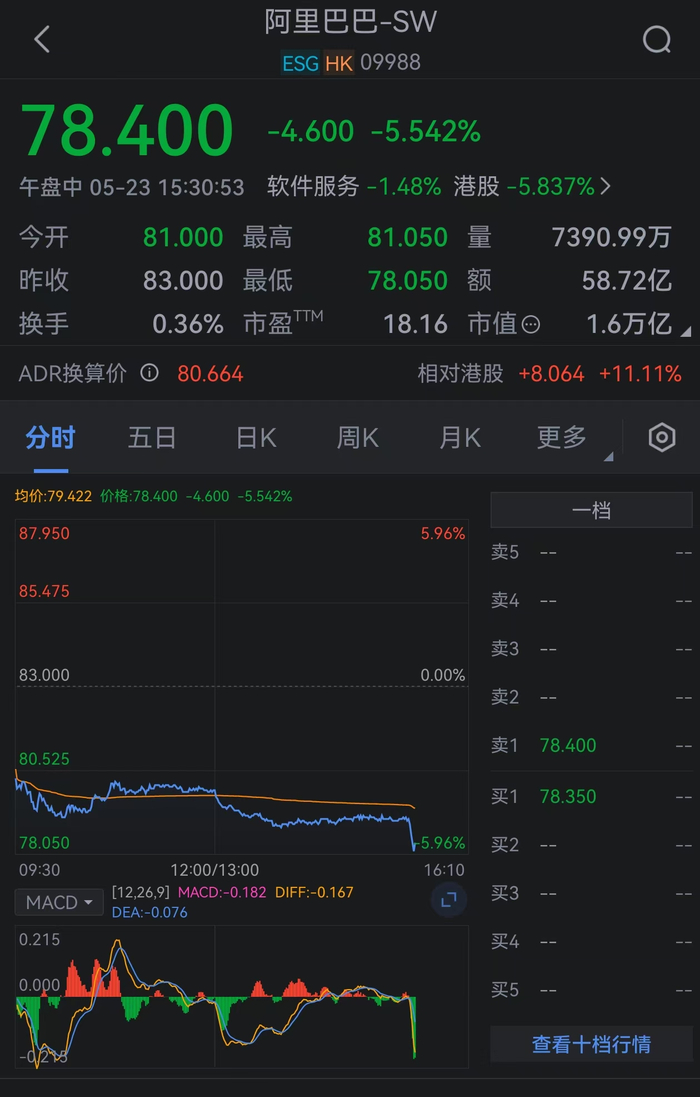Tap the MACD parameters [12,26,9]
This screenshot has height=1097, width=700.
pos(141,892)
